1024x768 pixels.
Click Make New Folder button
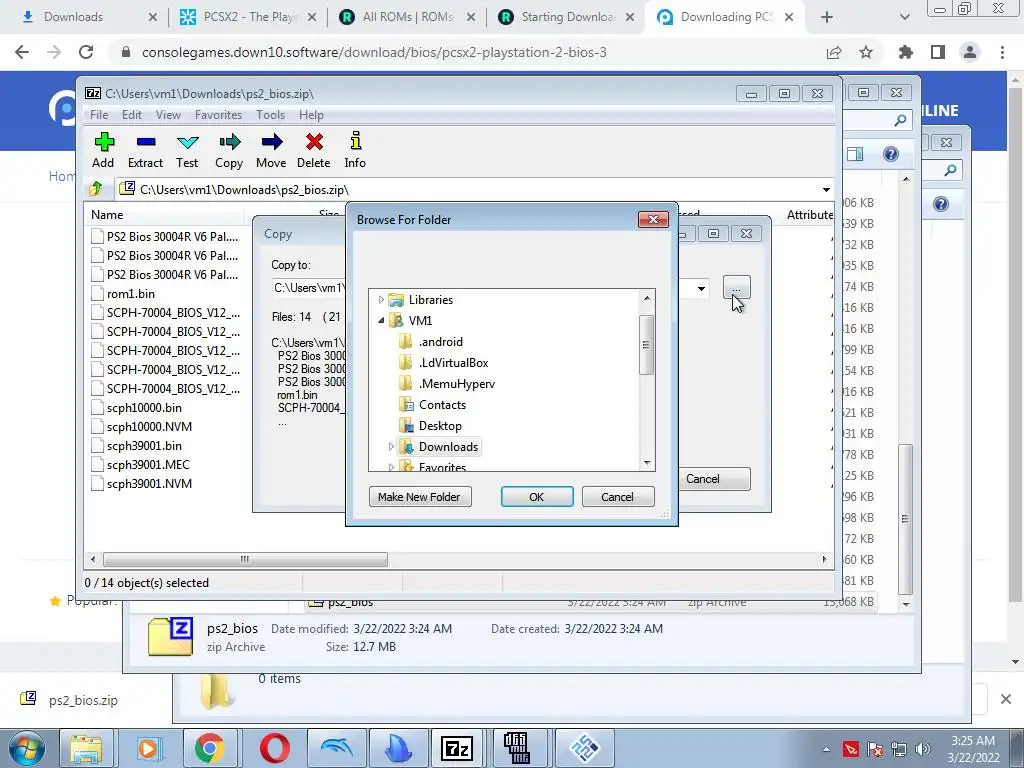[420, 497]
